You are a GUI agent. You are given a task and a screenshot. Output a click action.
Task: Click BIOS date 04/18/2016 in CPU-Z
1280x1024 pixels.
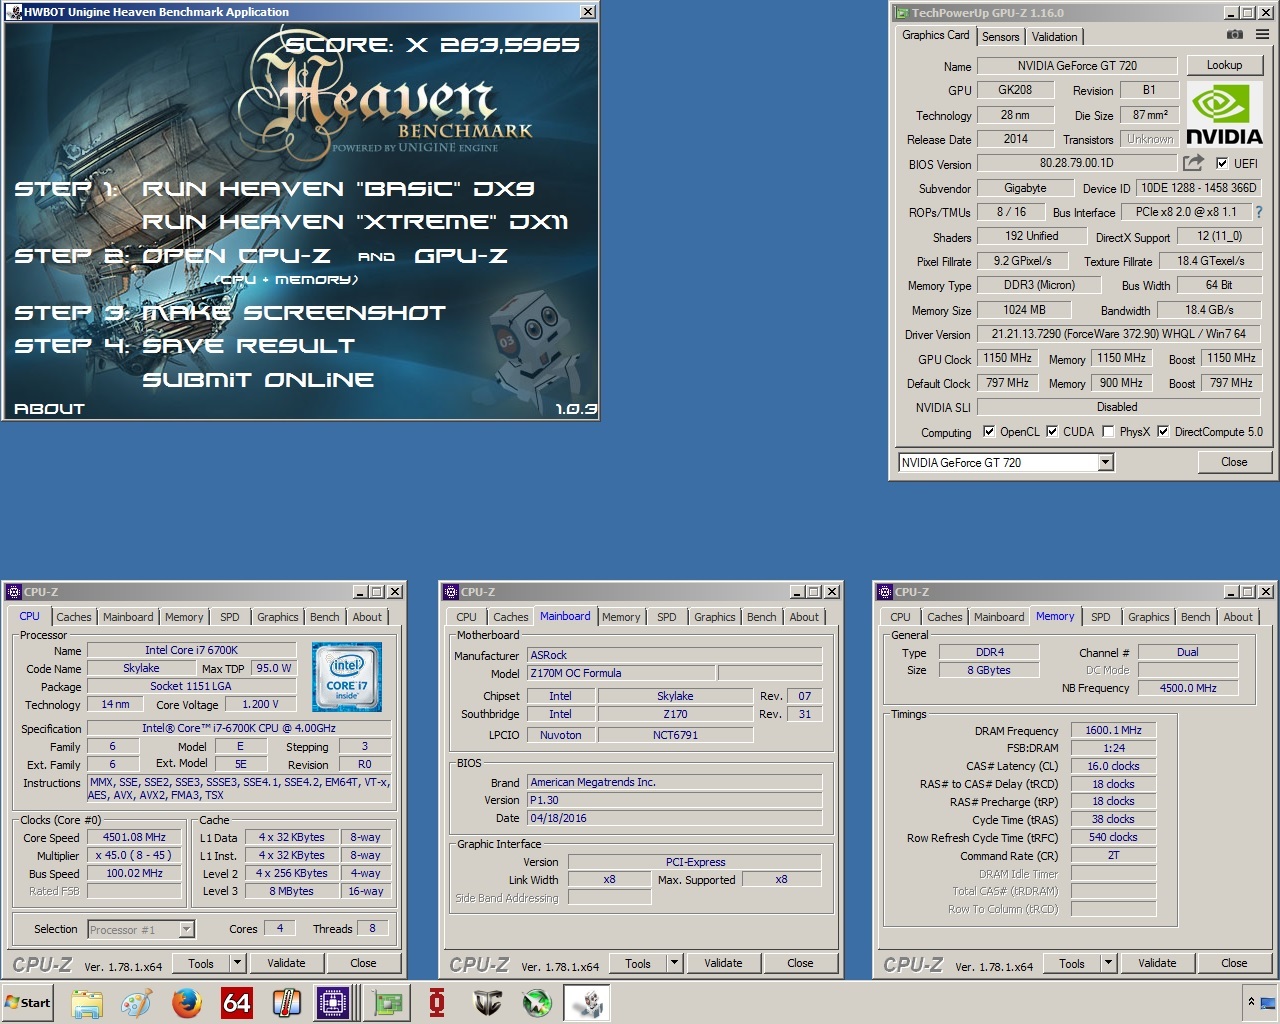tap(675, 818)
